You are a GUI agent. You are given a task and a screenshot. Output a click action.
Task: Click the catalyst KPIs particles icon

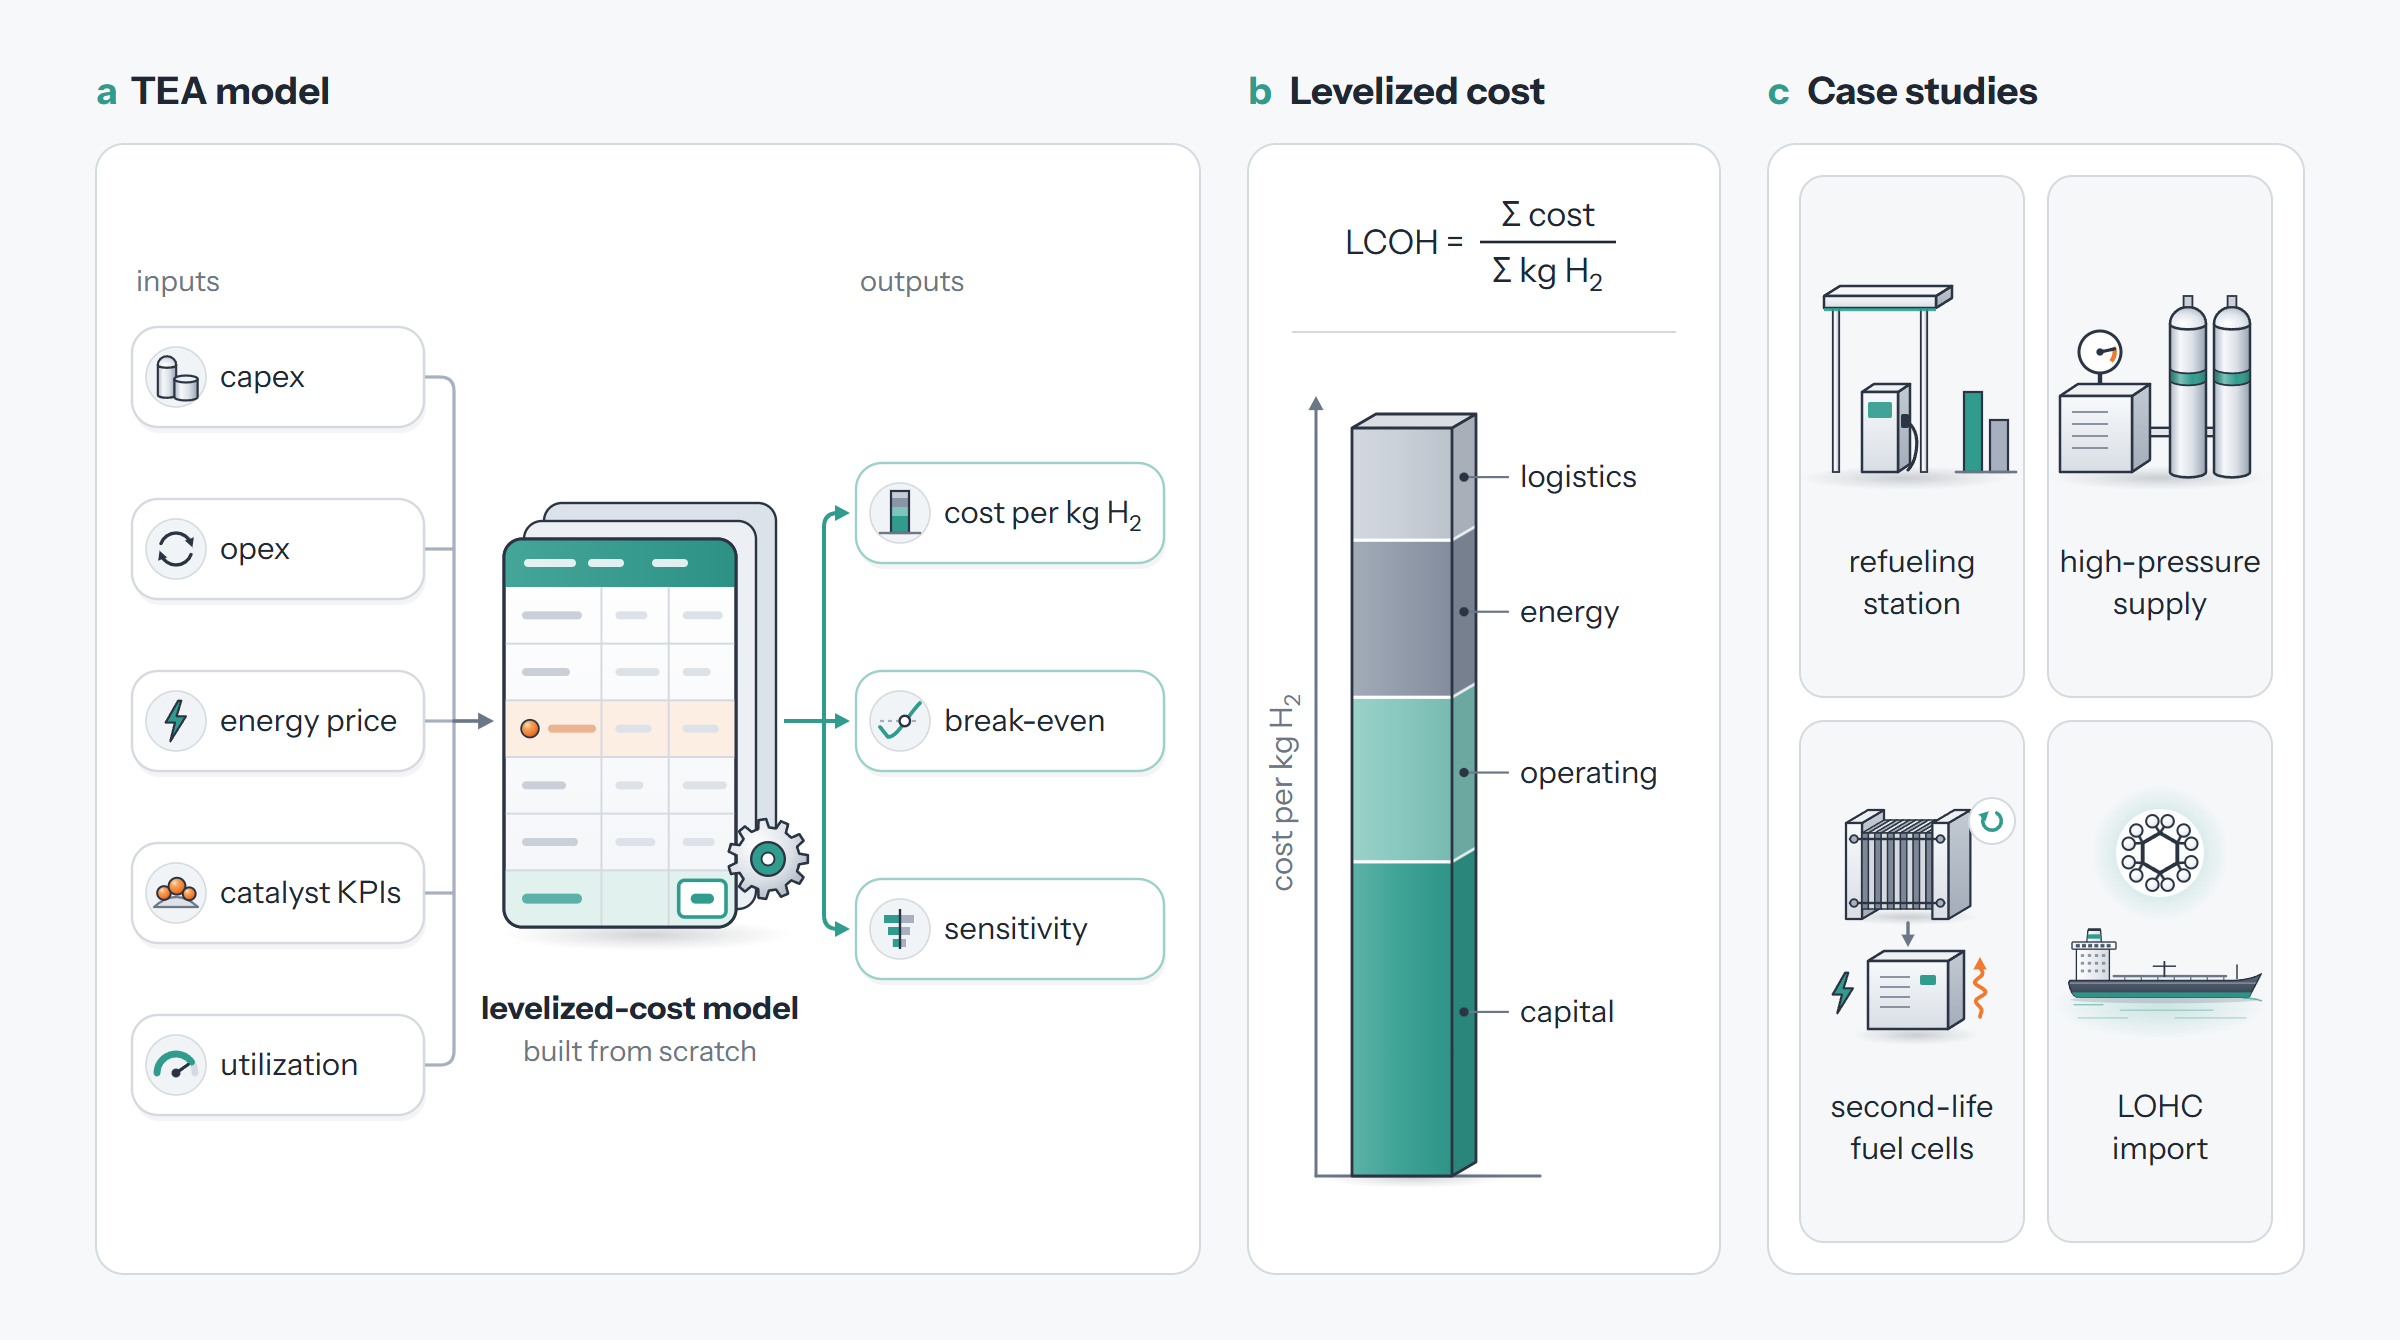coord(177,893)
